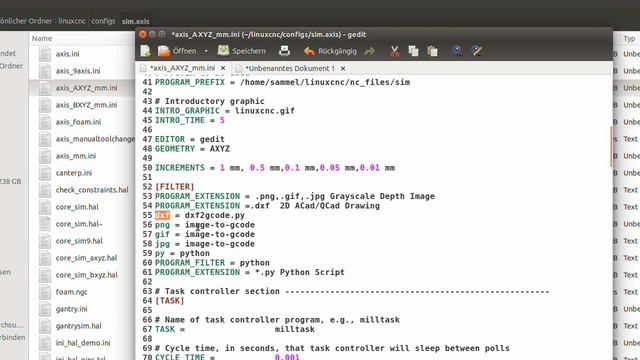
Task: Click the PROGRAM_FILTER = python line
Action: [212, 263]
